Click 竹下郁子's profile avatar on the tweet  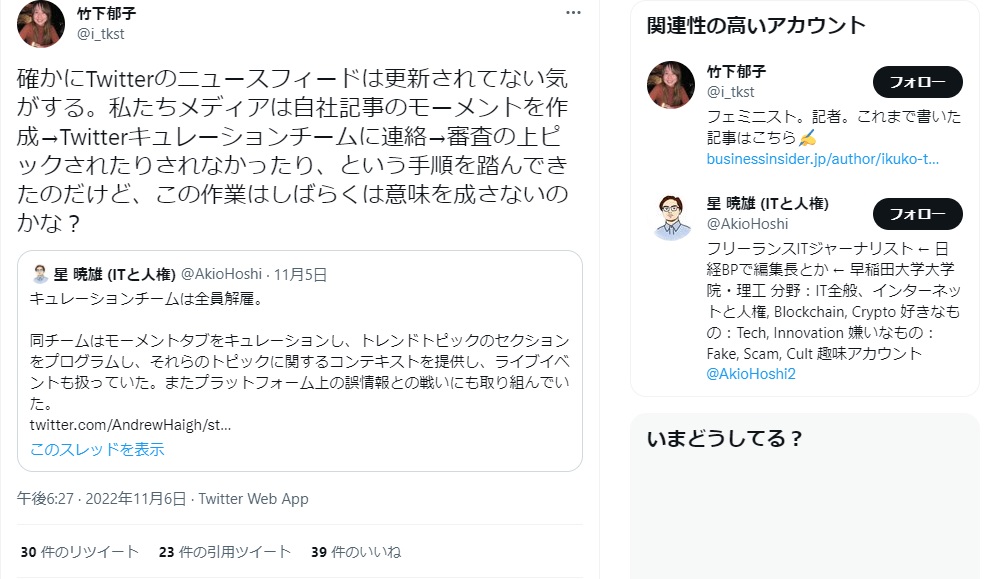(x=42, y=22)
